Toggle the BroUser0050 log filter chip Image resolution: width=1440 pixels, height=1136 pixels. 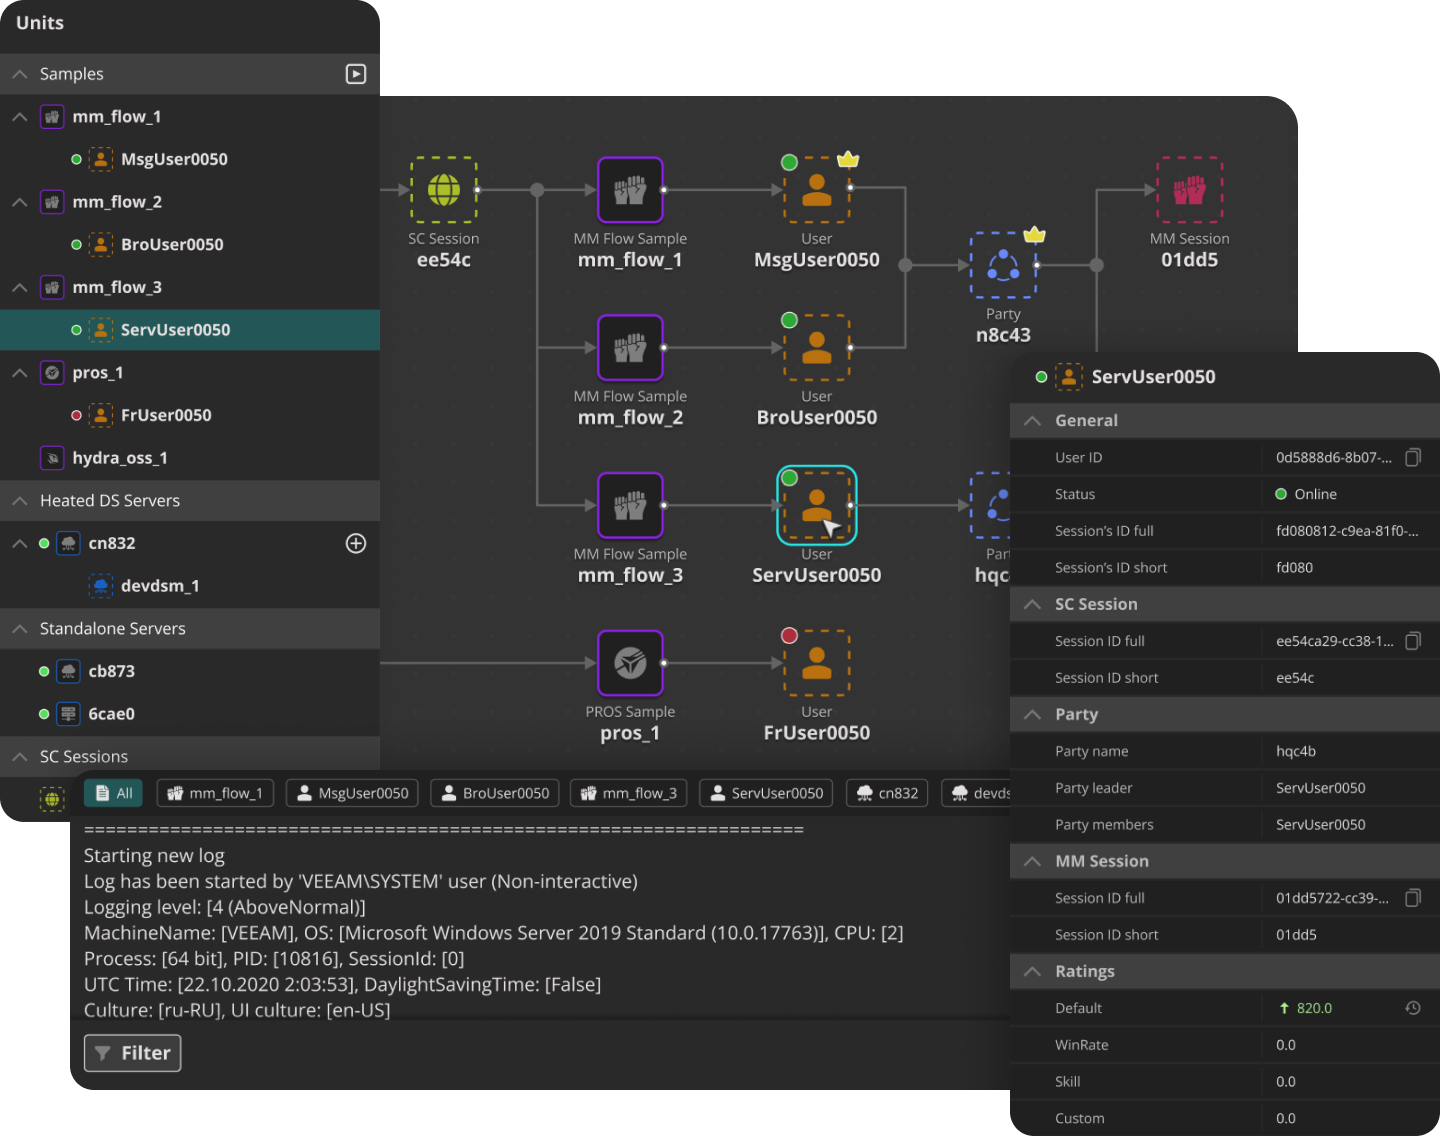pyautogui.click(x=494, y=792)
